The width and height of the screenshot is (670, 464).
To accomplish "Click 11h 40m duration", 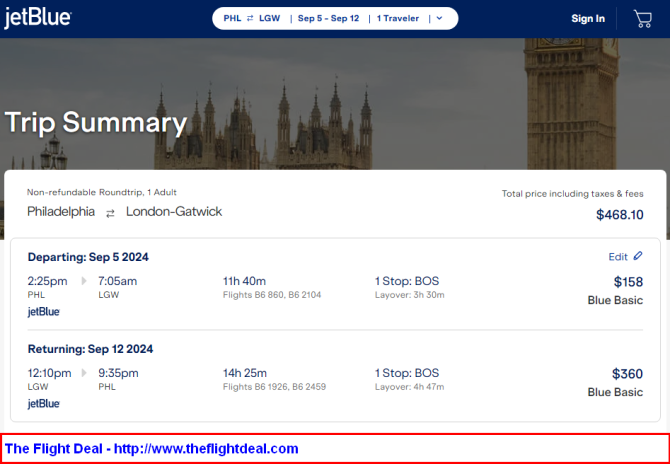I will [x=244, y=281].
